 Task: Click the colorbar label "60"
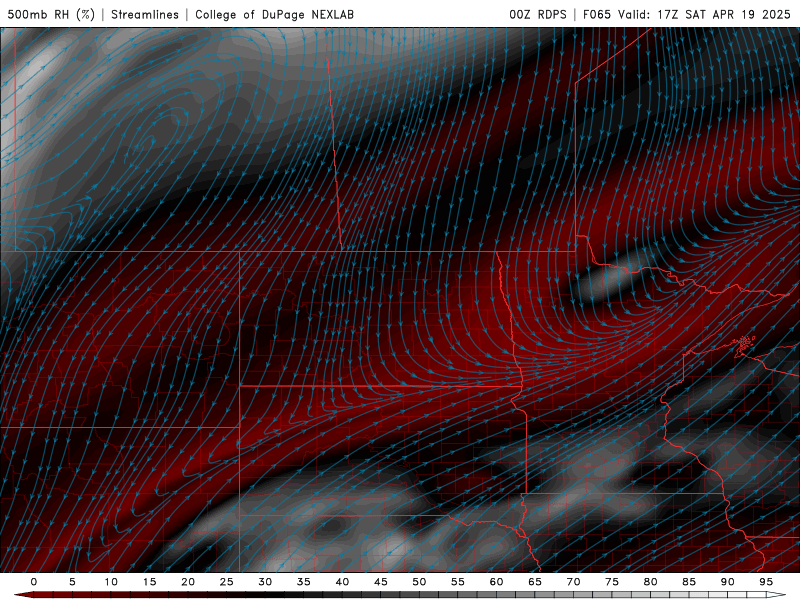[496, 582]
